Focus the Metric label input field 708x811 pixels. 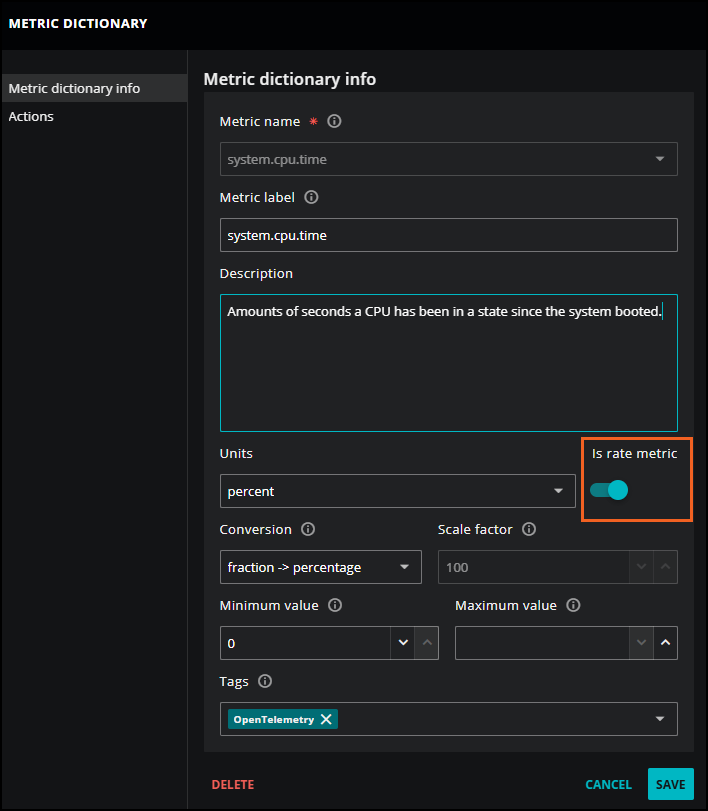coord(448,235)
